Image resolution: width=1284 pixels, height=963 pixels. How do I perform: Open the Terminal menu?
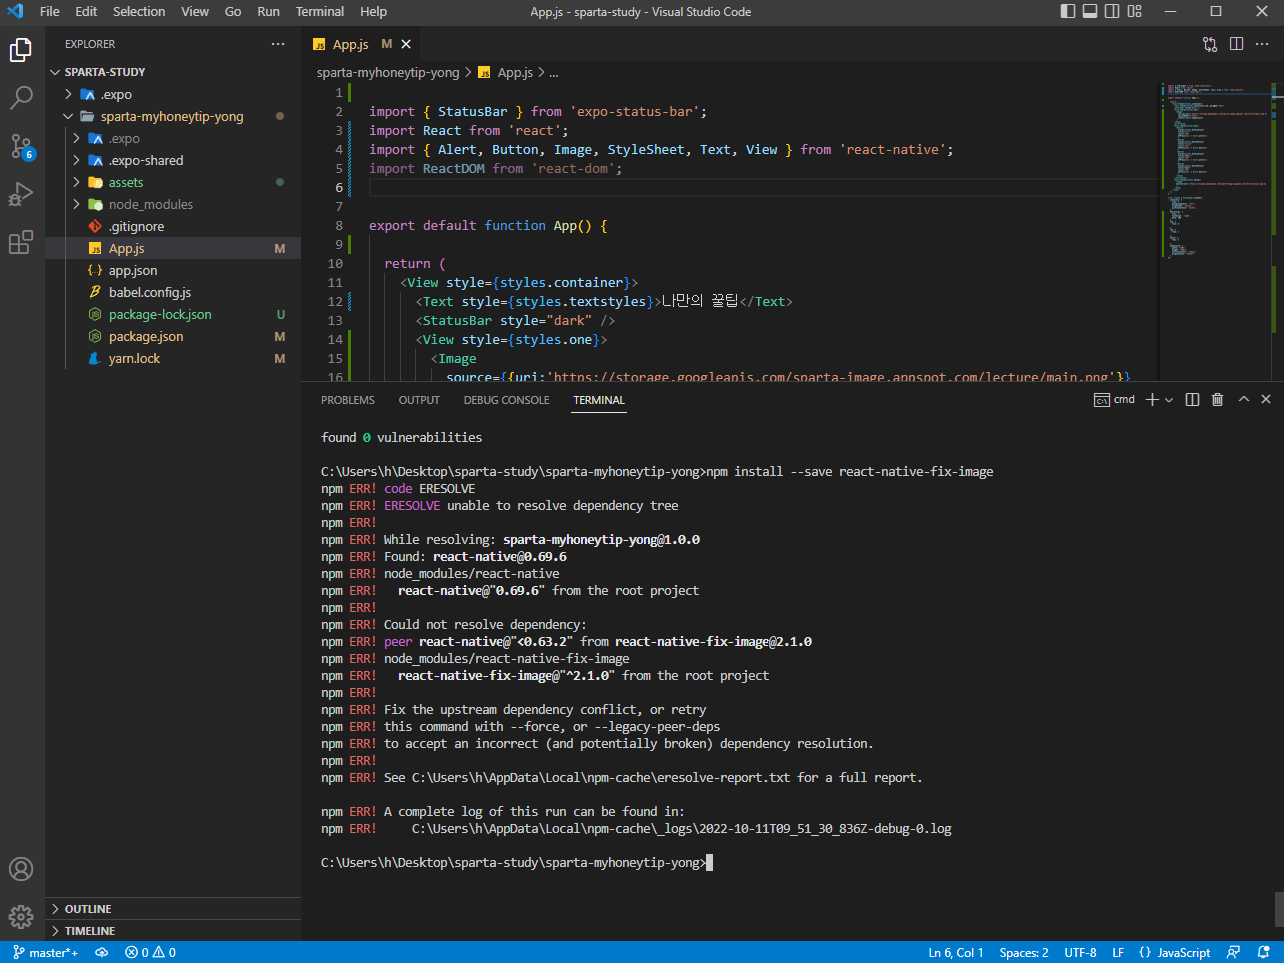coord(320,11)
